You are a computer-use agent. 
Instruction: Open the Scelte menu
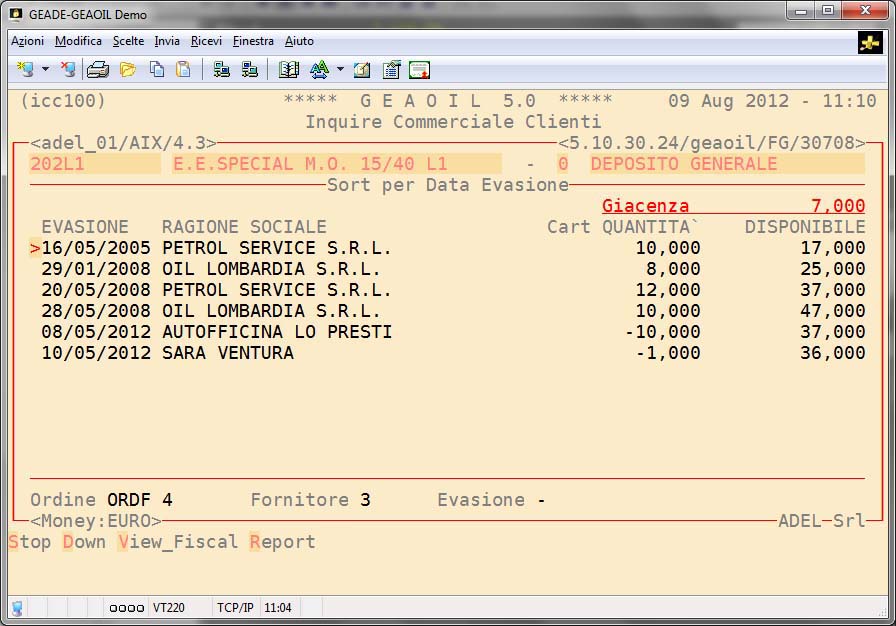click(x=128, y=41)
